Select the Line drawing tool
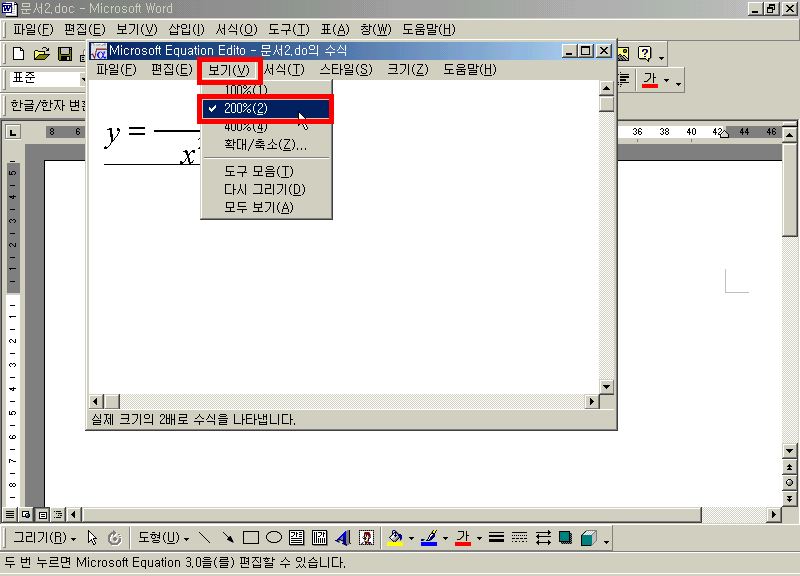The width and height of the screenshot is (800, 576). (204, 538)
